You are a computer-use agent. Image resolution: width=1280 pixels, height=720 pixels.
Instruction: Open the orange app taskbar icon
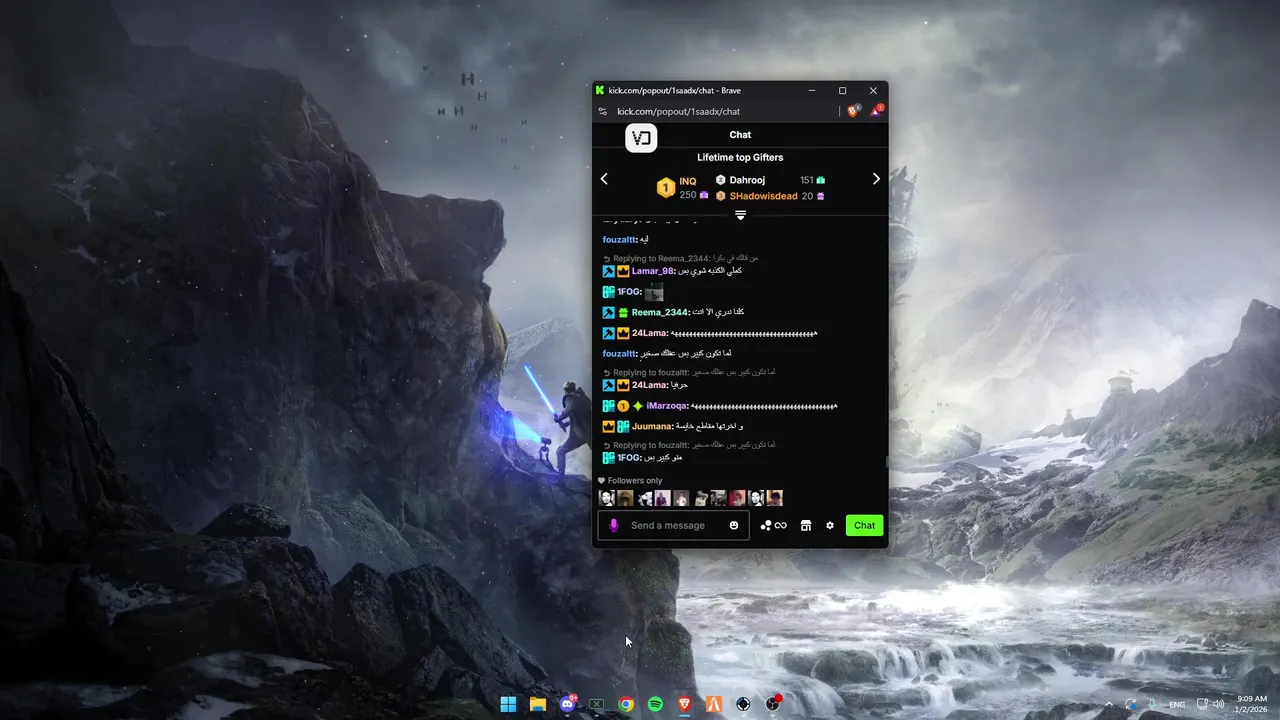coord(714,704)
